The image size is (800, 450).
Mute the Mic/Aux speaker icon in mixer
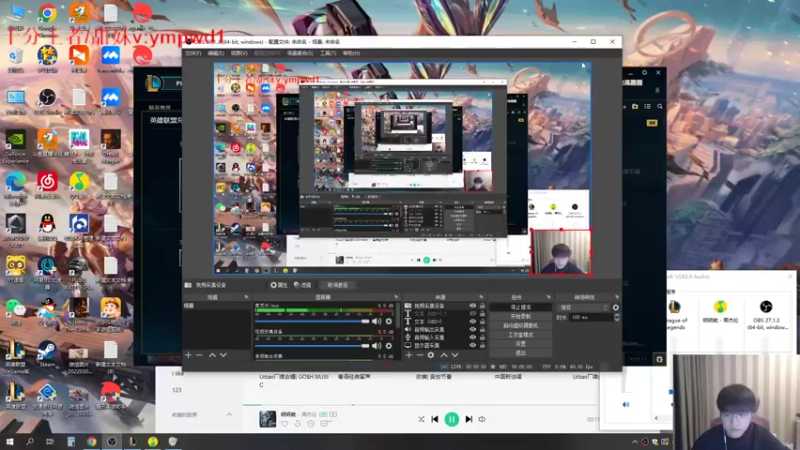pyautogui.click(x=377, y=321)
